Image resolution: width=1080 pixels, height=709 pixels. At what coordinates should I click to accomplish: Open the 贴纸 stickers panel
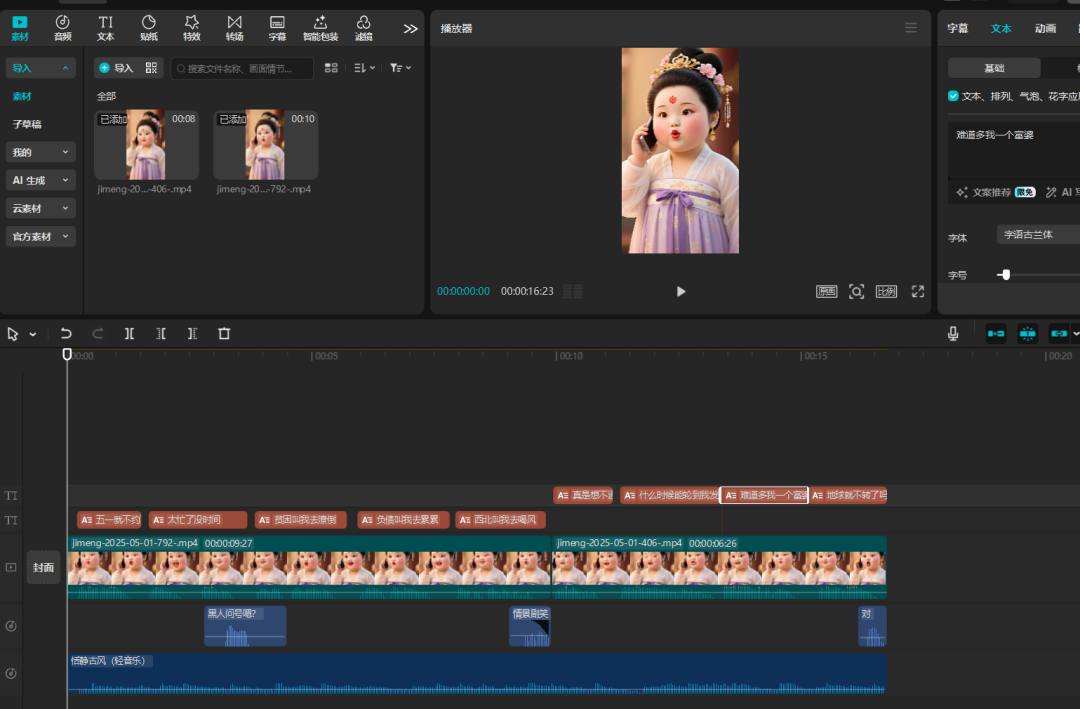tap(148, 28)
